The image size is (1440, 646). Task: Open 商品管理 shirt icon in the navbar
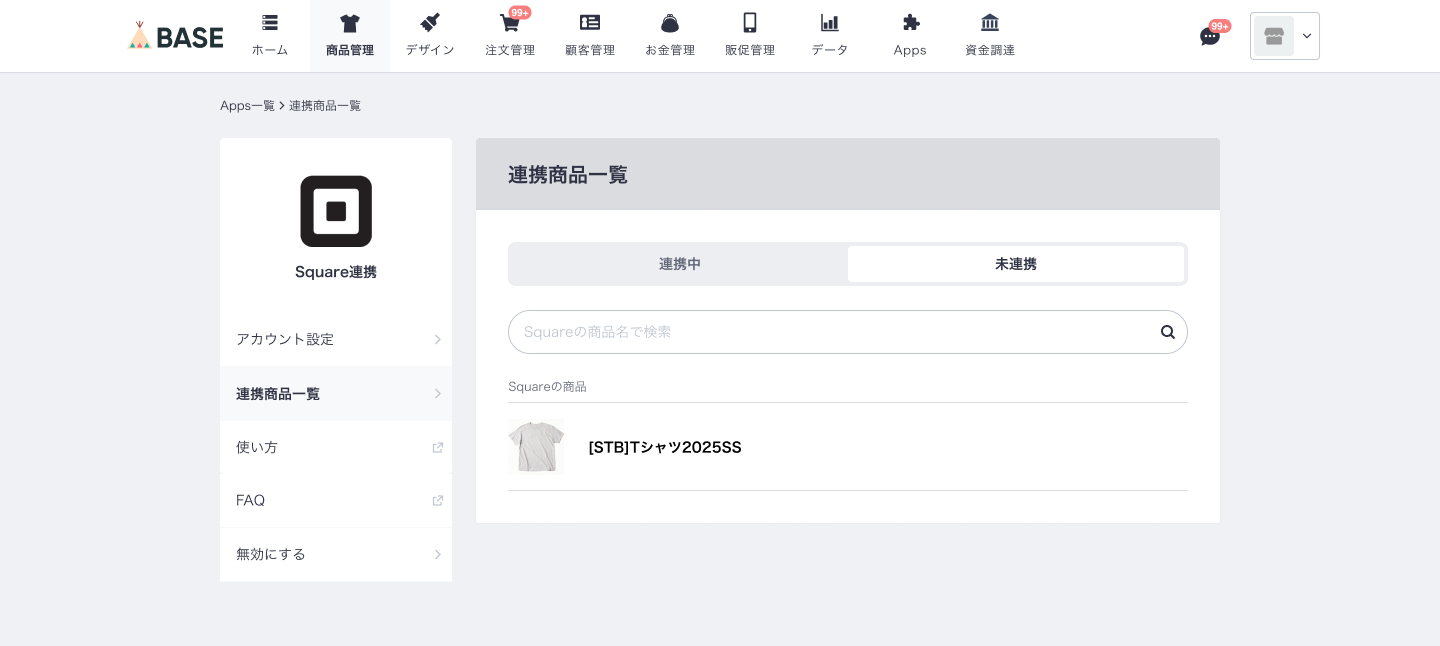tap(350, 23)
